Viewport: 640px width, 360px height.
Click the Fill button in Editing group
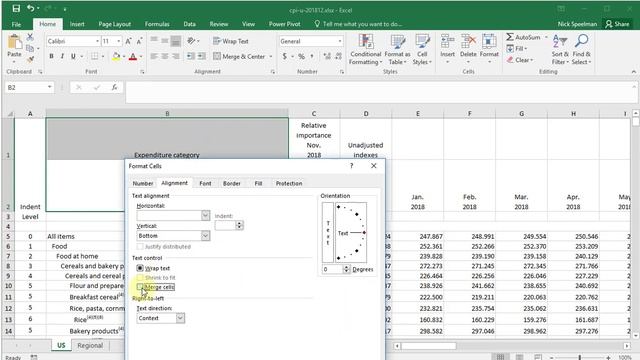tap(517, 49)
